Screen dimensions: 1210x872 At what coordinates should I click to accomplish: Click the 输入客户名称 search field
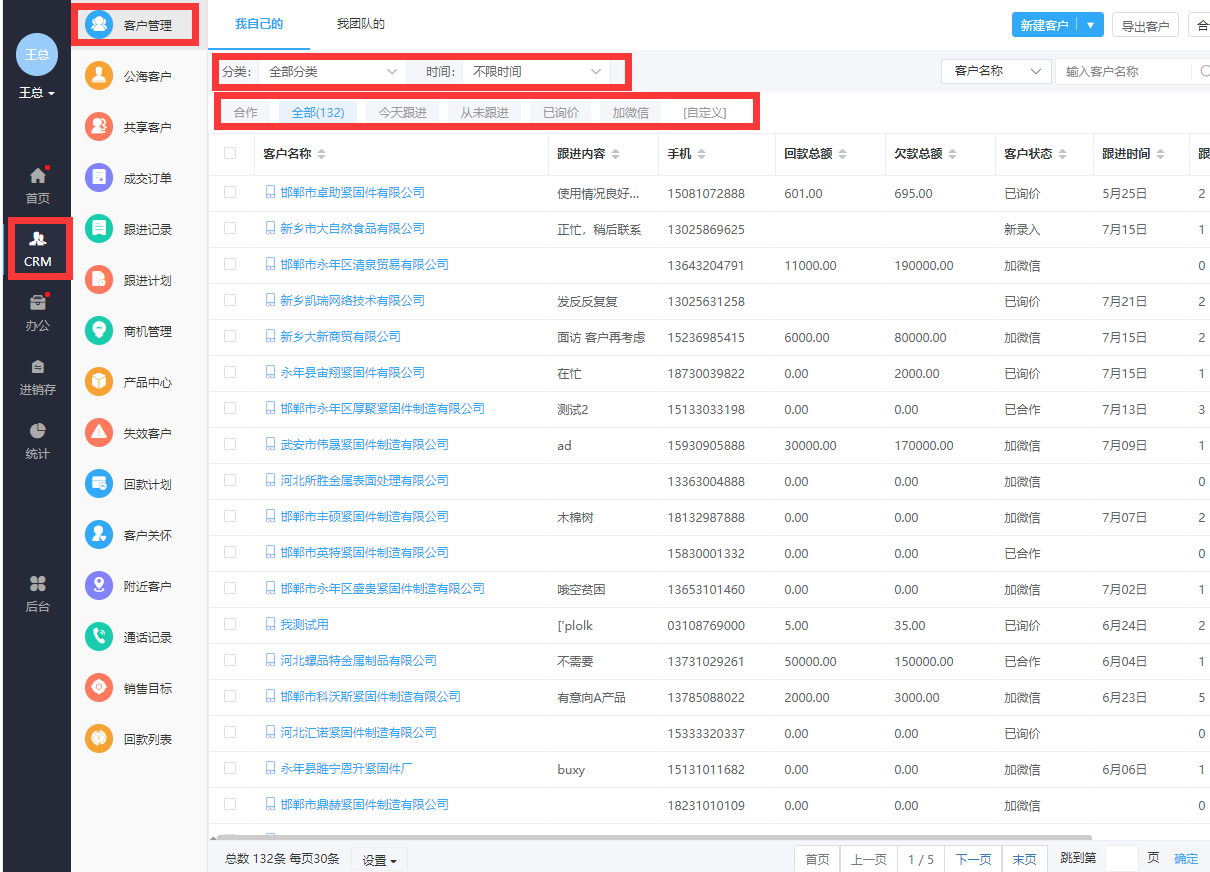(1124, 72)
